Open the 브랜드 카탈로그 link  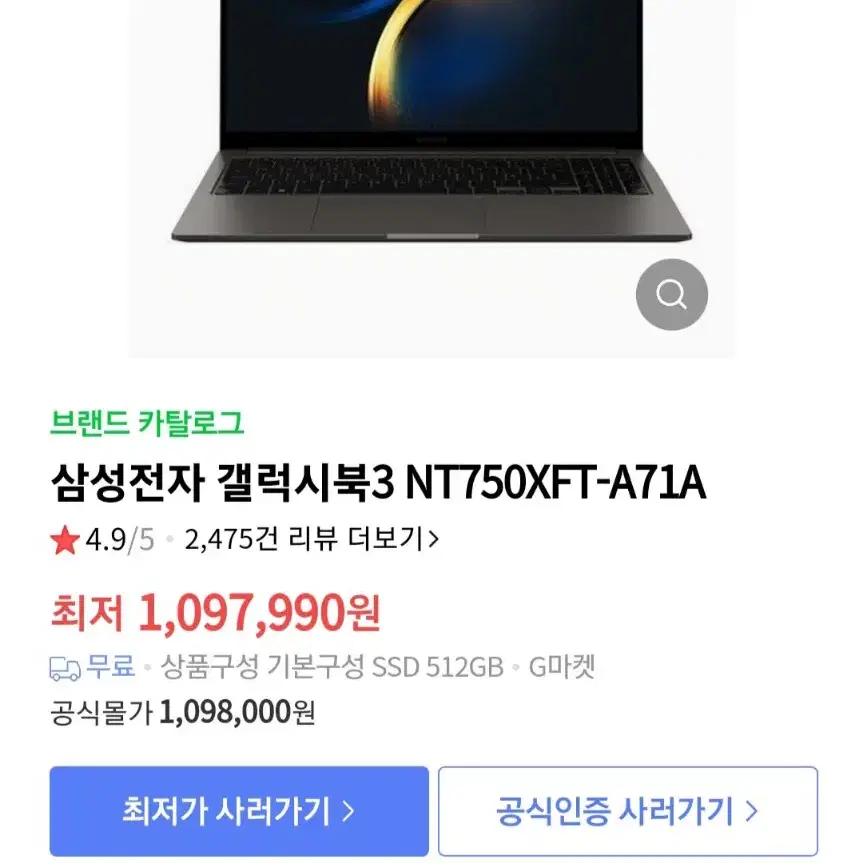pyautogui.click(x=146, y=423)
